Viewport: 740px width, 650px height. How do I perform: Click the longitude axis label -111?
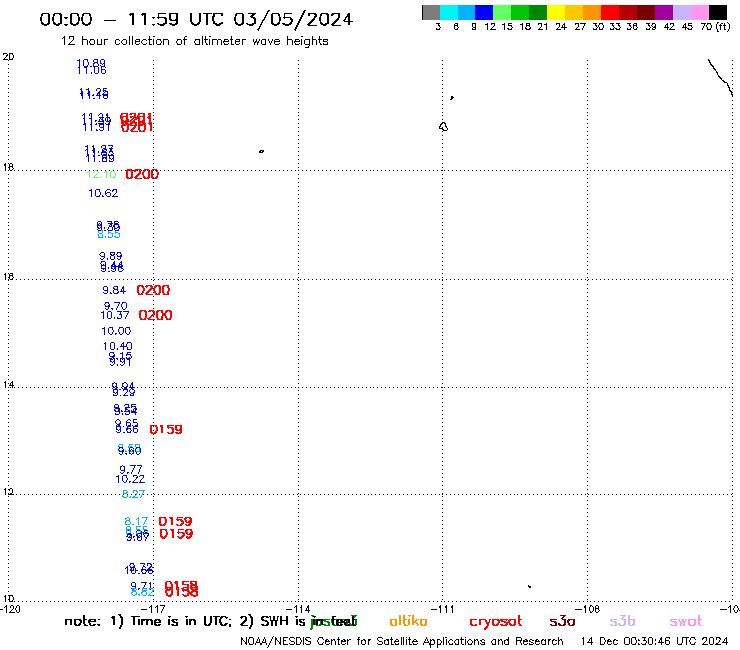[x=443, y=609]
